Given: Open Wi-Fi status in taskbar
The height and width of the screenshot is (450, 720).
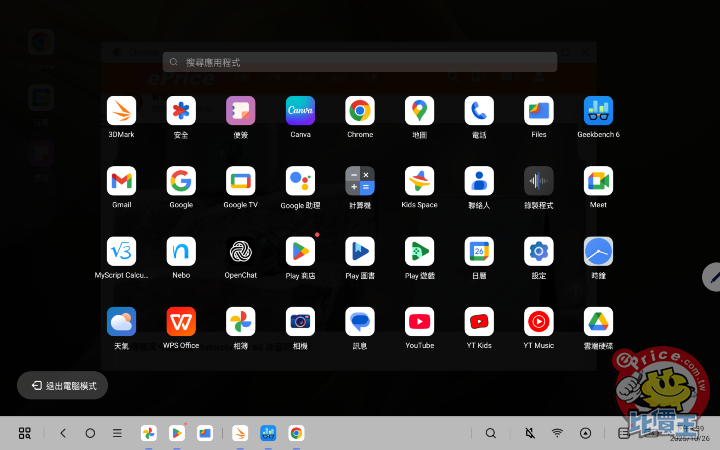Looking at the screenshot, I should tap(557, 433).
